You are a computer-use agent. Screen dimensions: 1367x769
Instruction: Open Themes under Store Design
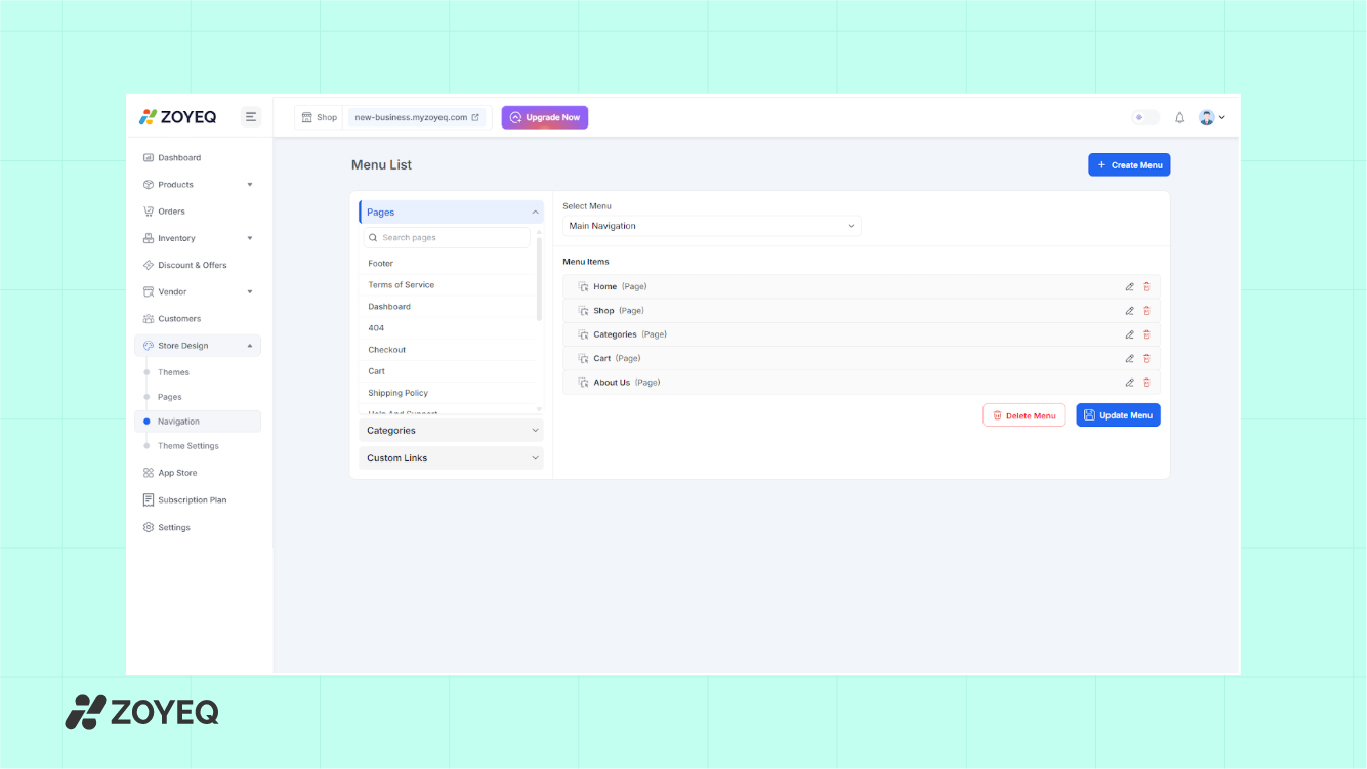(173, 372)
